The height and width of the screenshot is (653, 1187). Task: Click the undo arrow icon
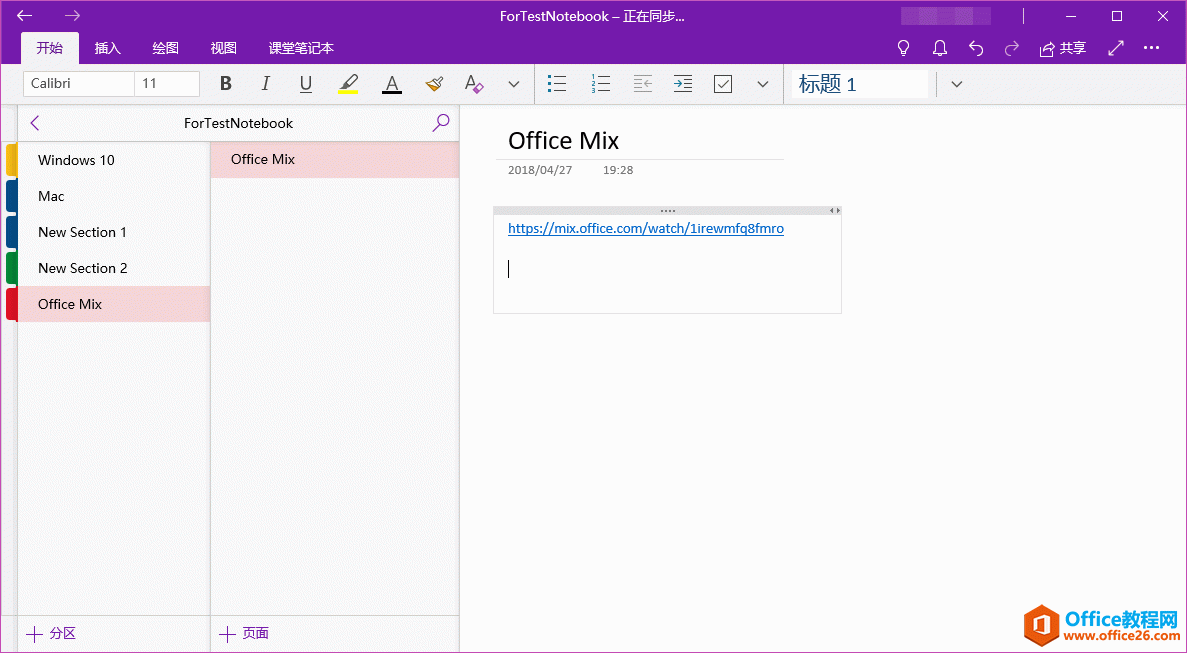click(x=975, y=47)
